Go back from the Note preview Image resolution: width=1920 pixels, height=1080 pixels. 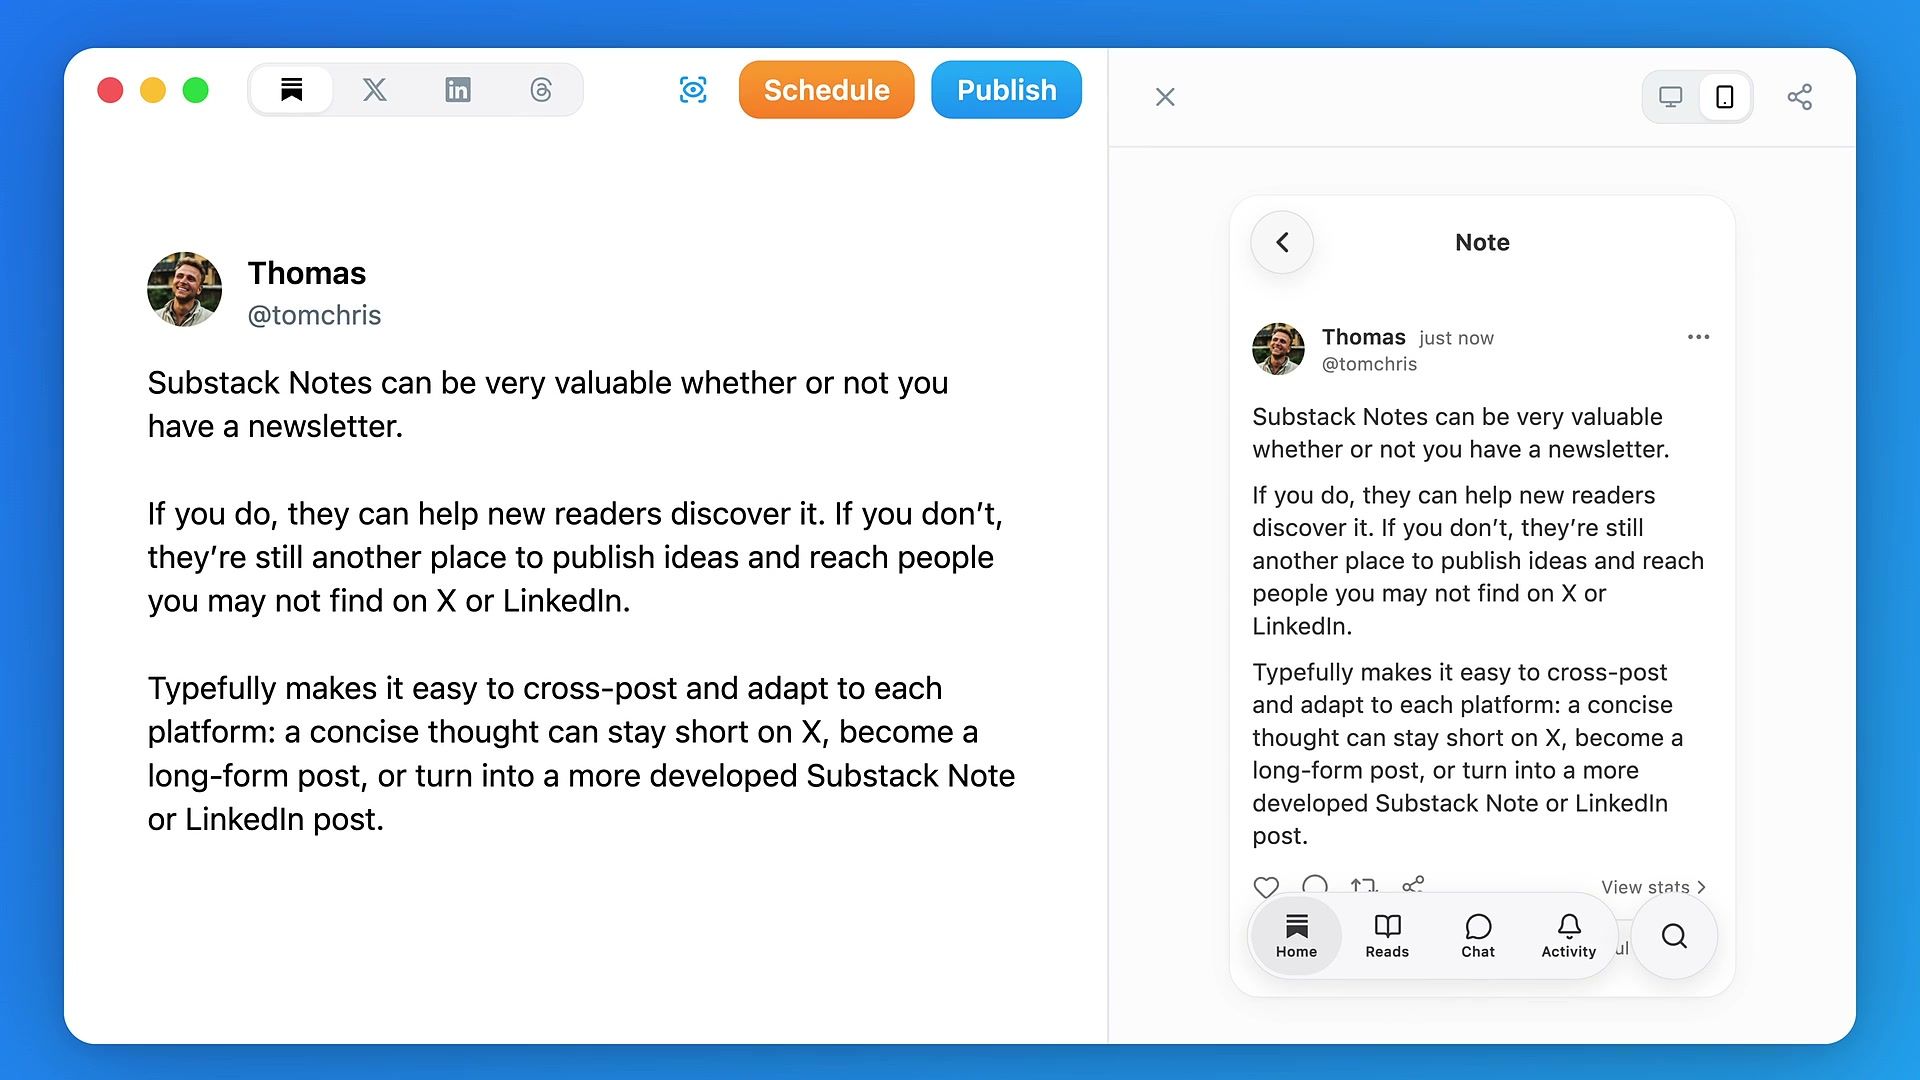(1282, 242)
